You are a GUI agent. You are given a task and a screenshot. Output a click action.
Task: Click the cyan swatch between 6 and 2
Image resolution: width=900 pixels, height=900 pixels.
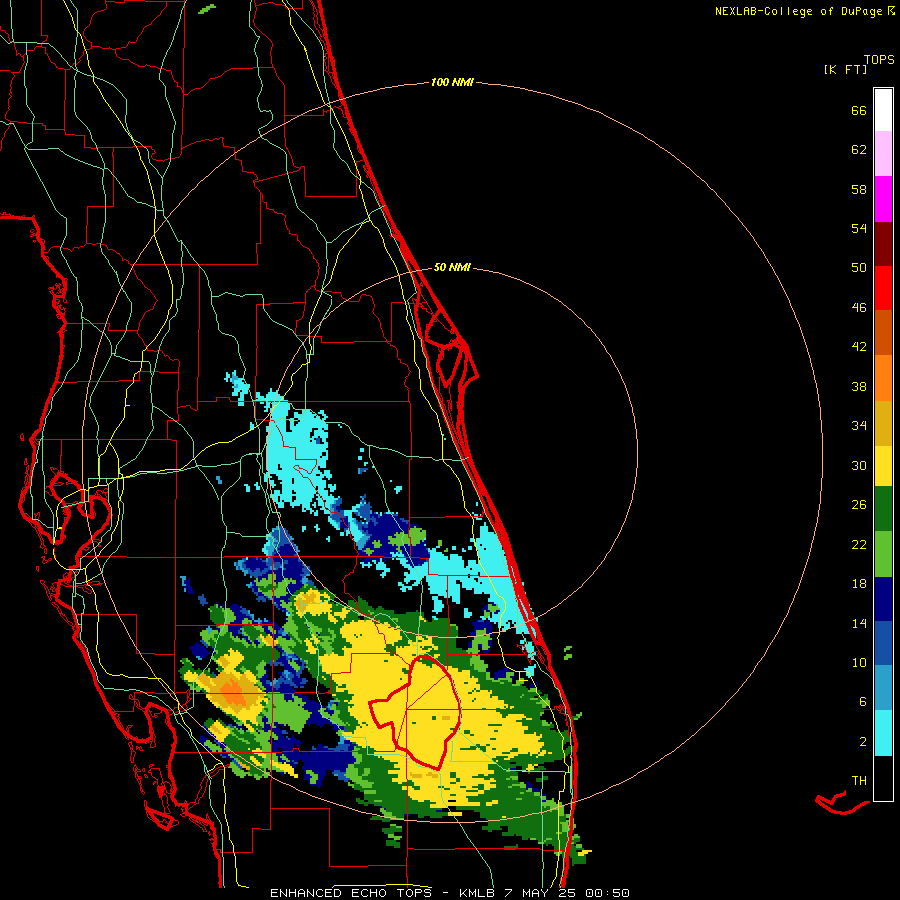click(883, 733)
